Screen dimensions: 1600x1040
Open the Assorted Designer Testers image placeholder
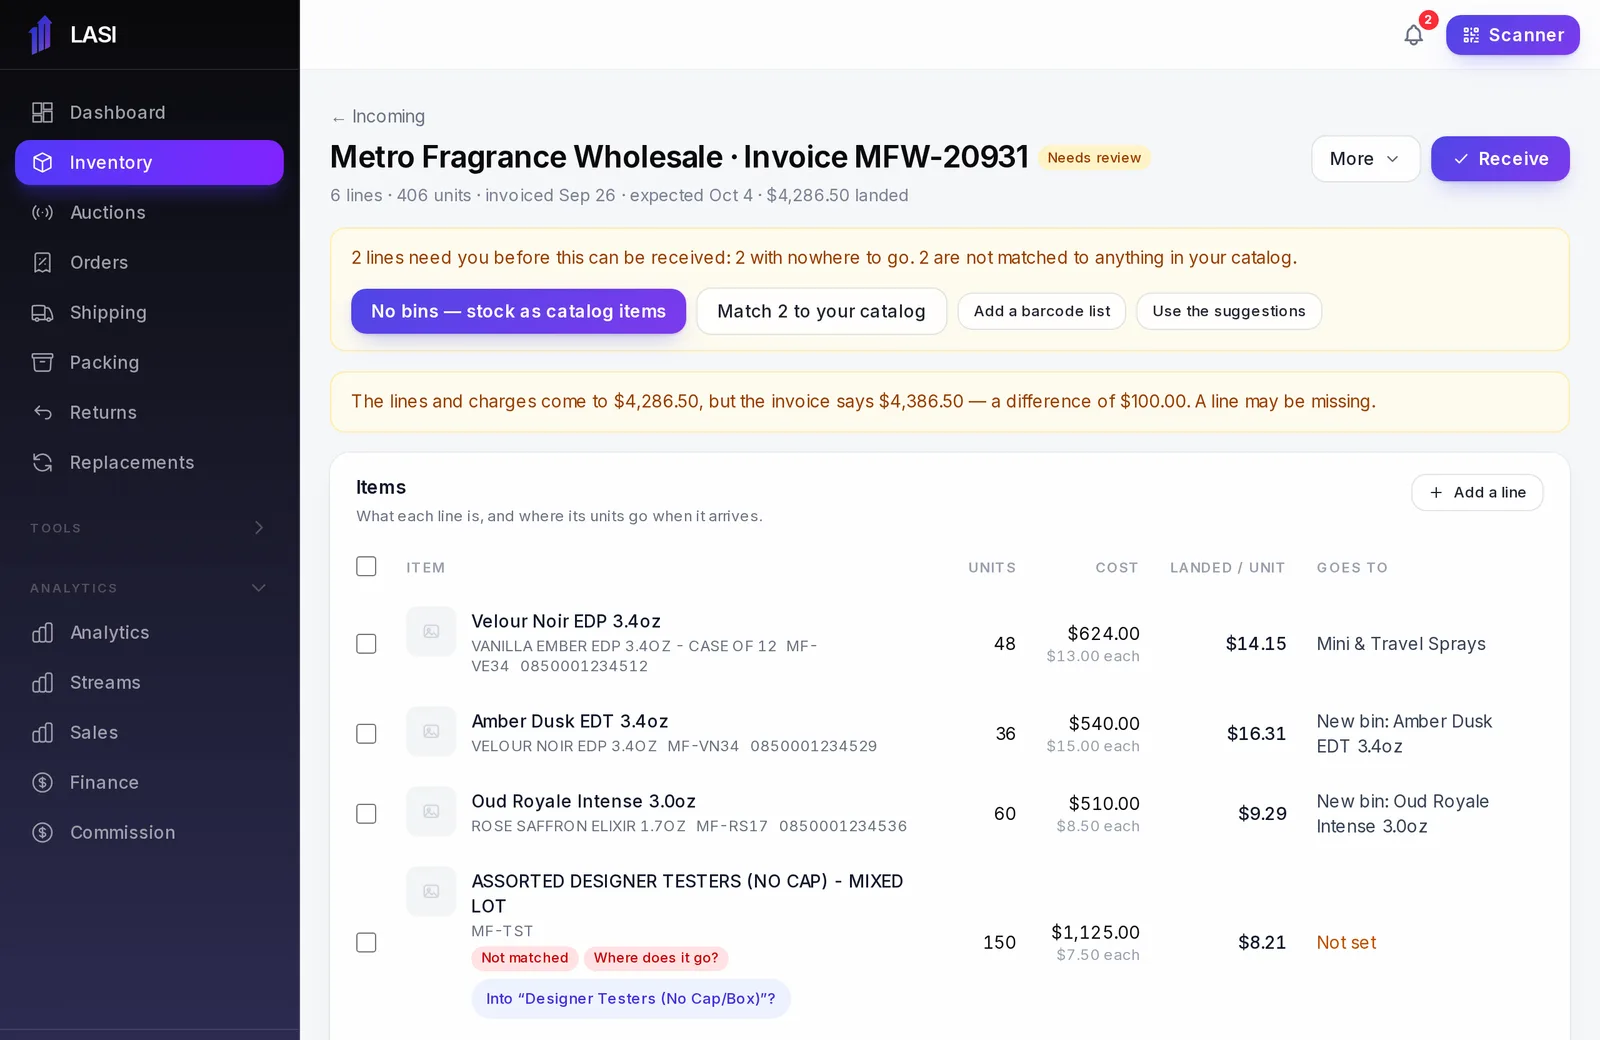431,891
